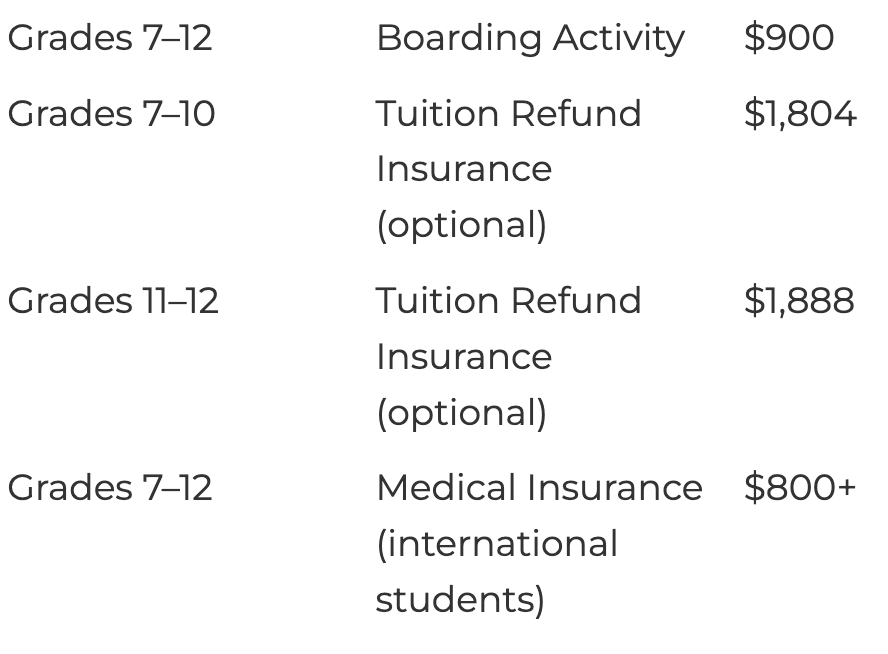Click Insurance line in the Grades 7–10 row
This screenshot has height=654, width=888.
click(464, 169)
